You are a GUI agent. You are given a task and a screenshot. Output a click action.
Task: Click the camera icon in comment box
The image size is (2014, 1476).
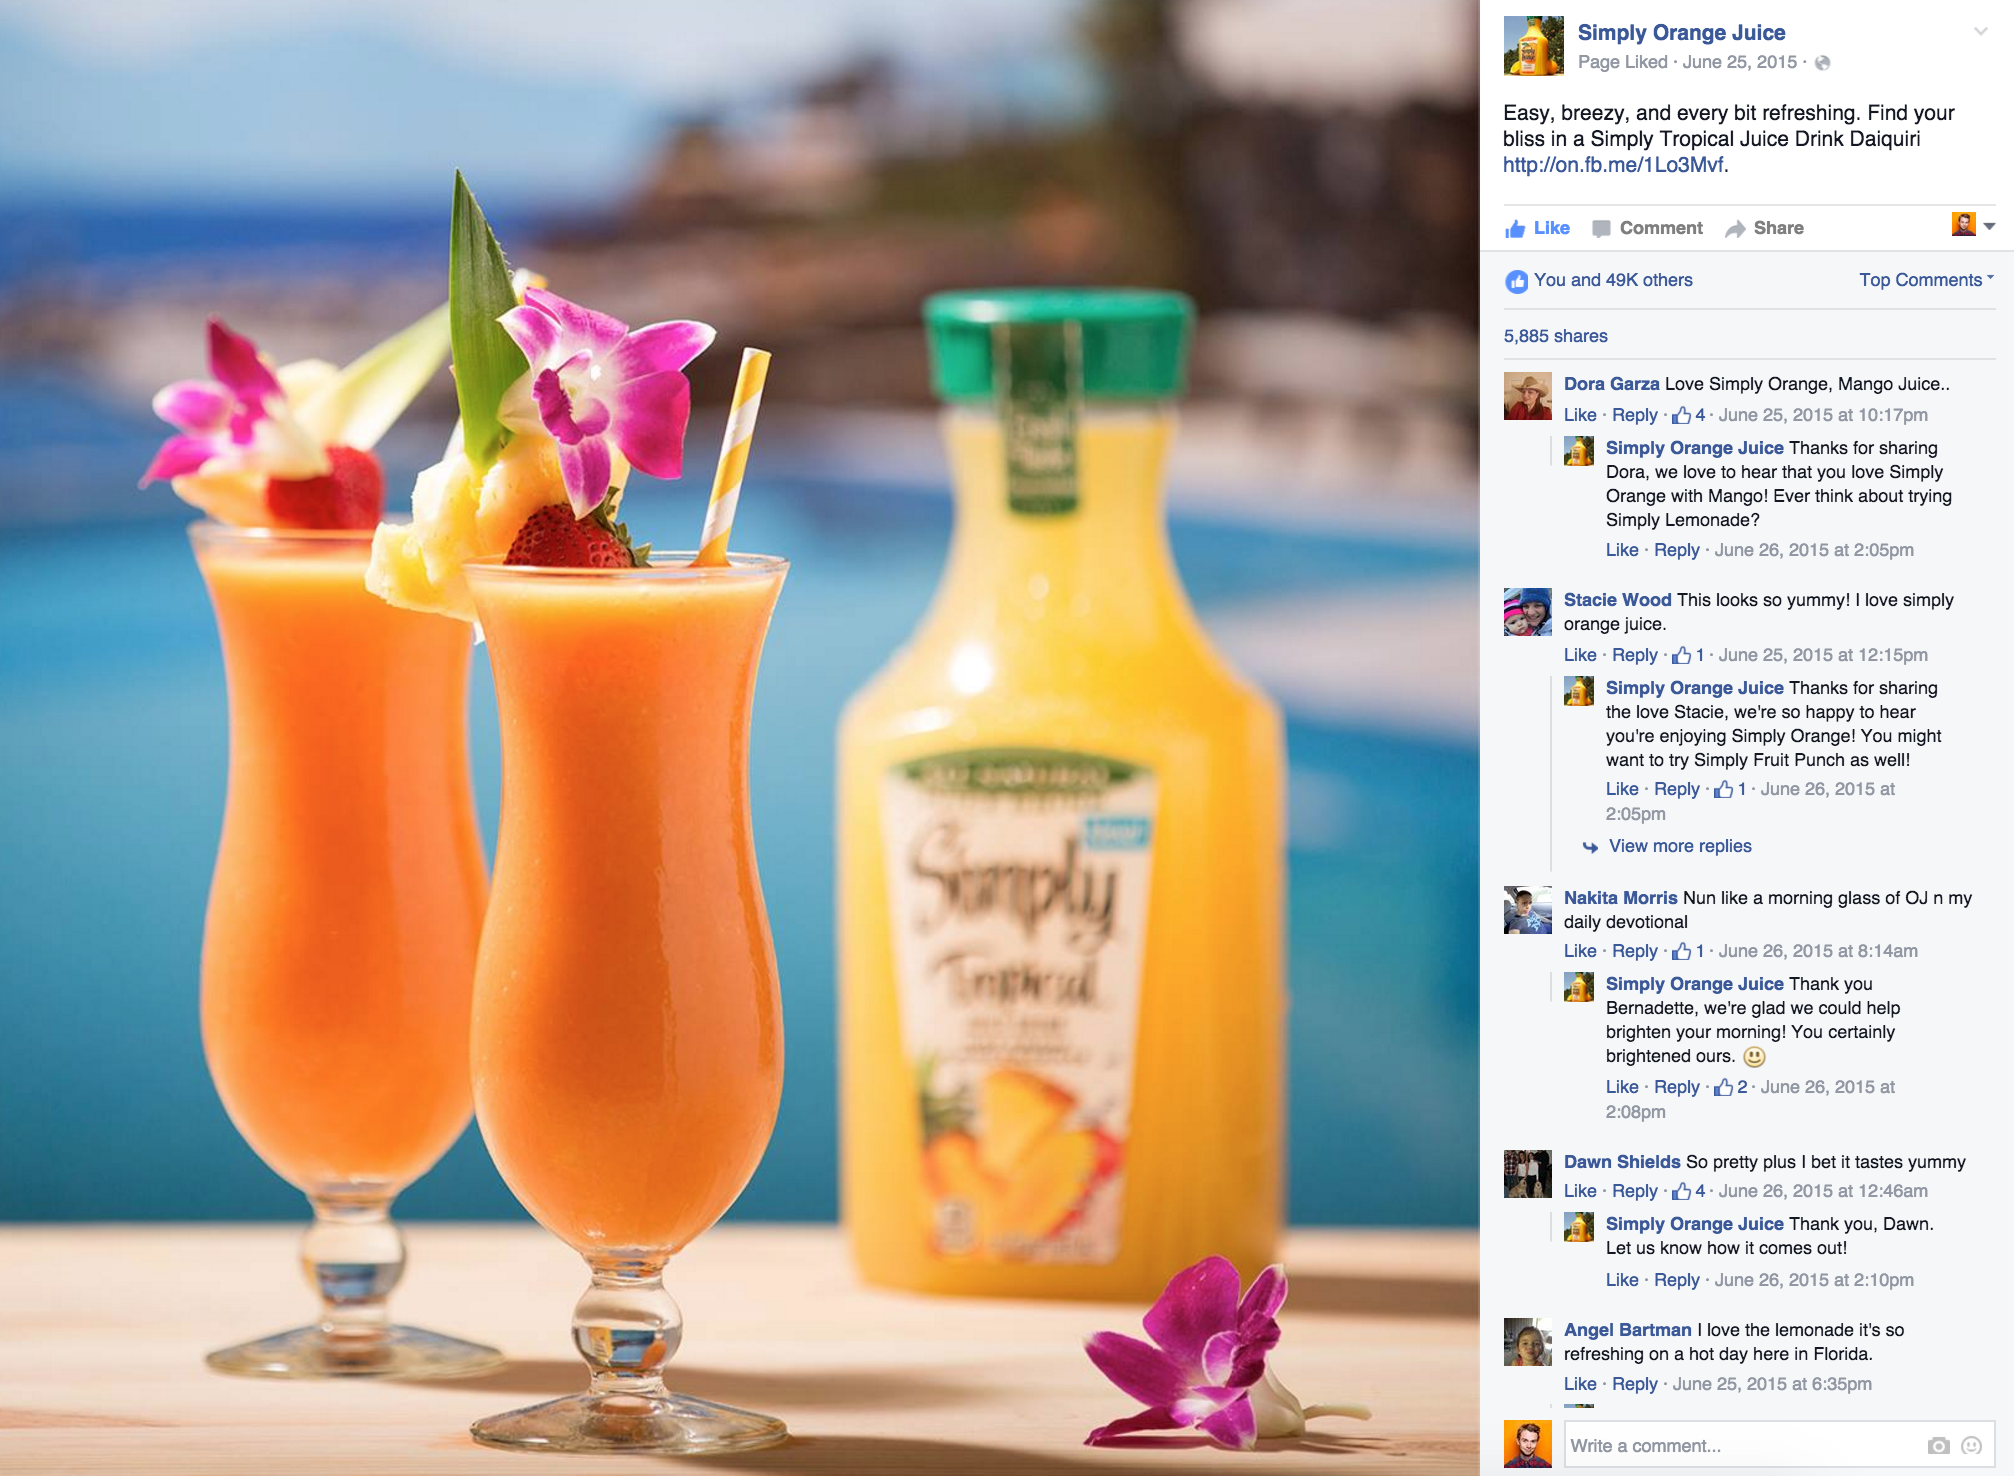click(x=1938, y=1445)
